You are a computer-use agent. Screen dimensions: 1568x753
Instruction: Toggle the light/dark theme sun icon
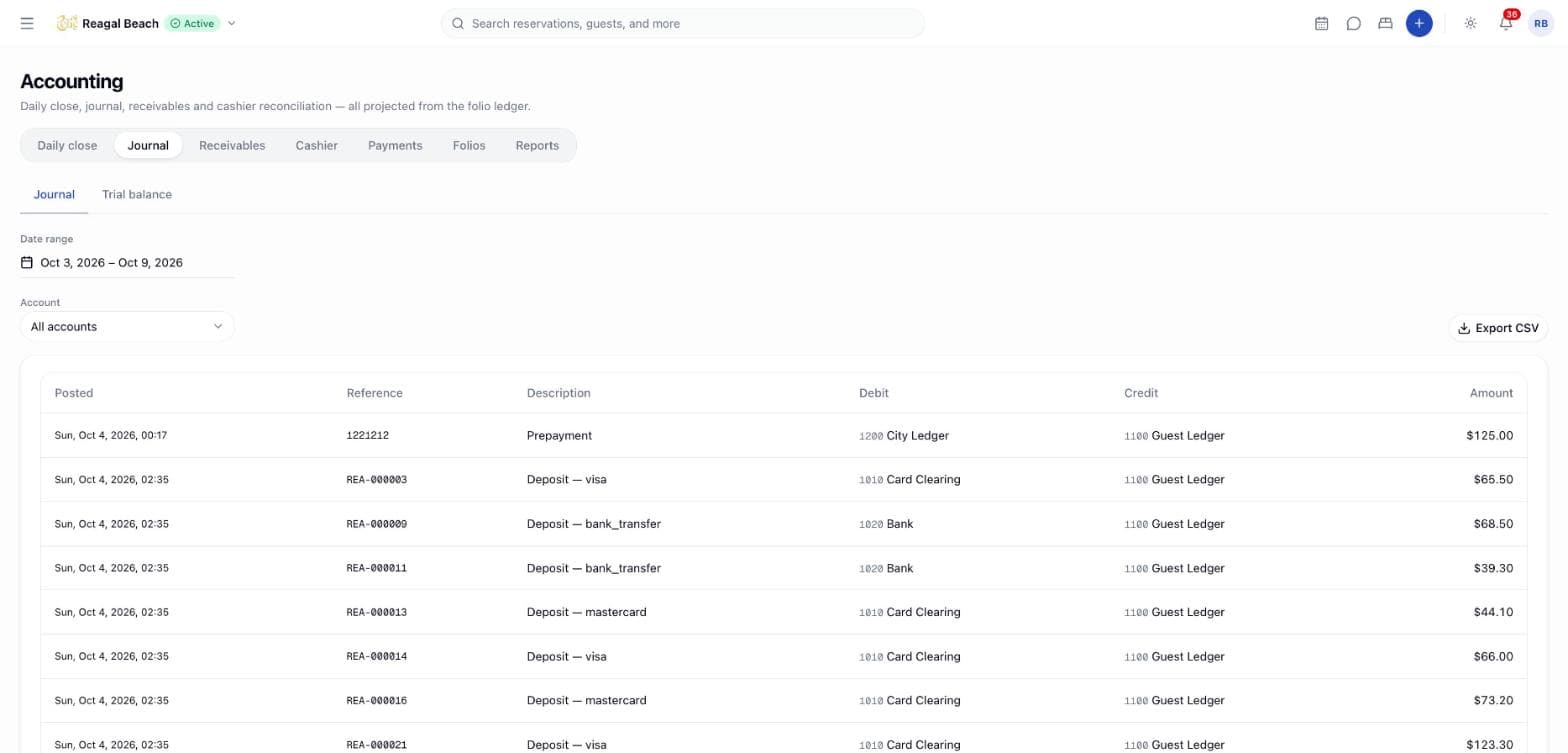1470,23
